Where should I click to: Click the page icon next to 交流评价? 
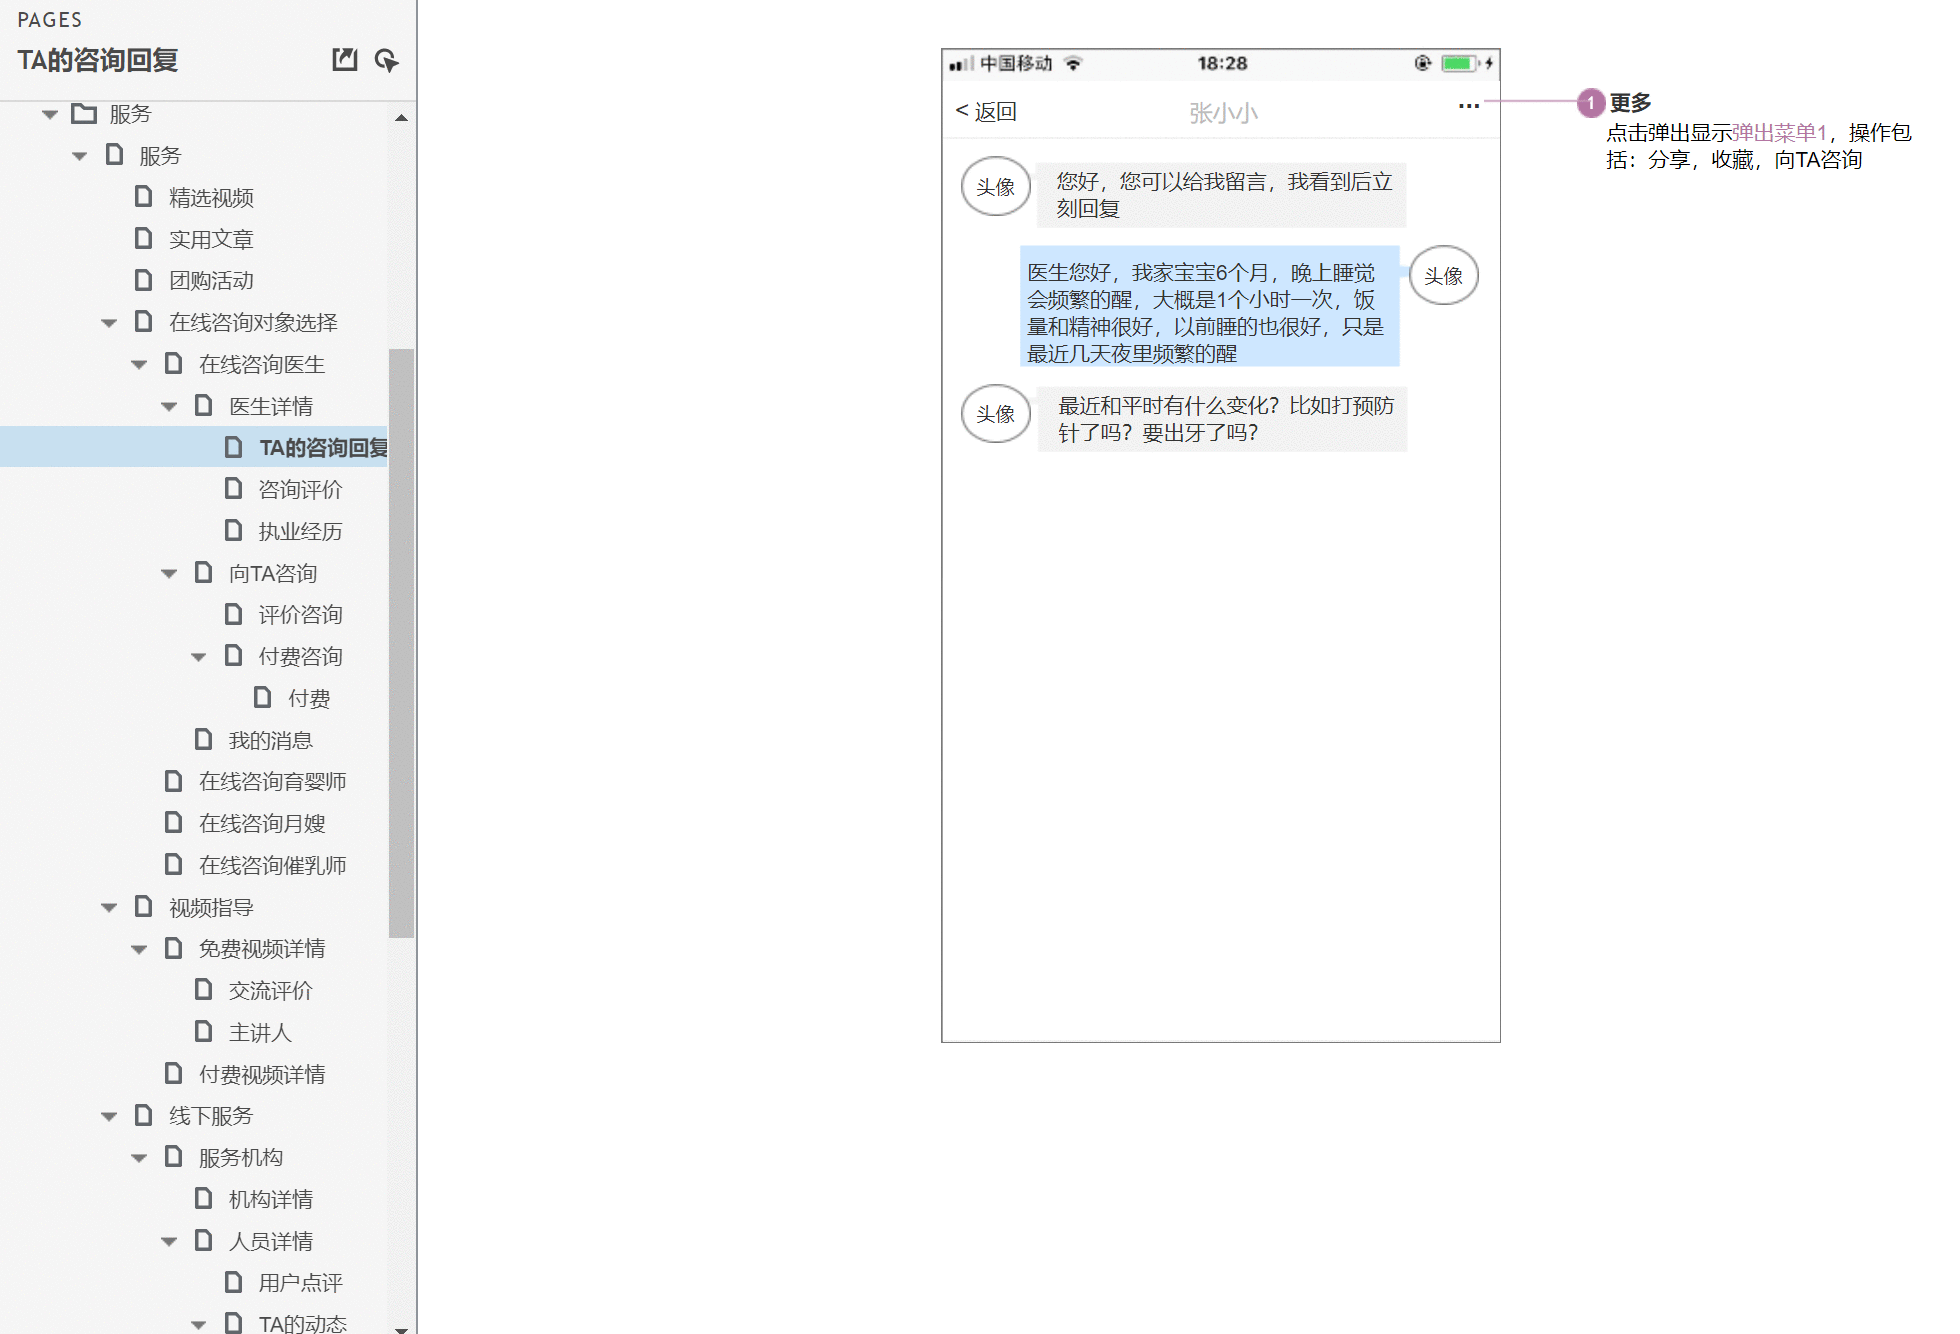204,990
